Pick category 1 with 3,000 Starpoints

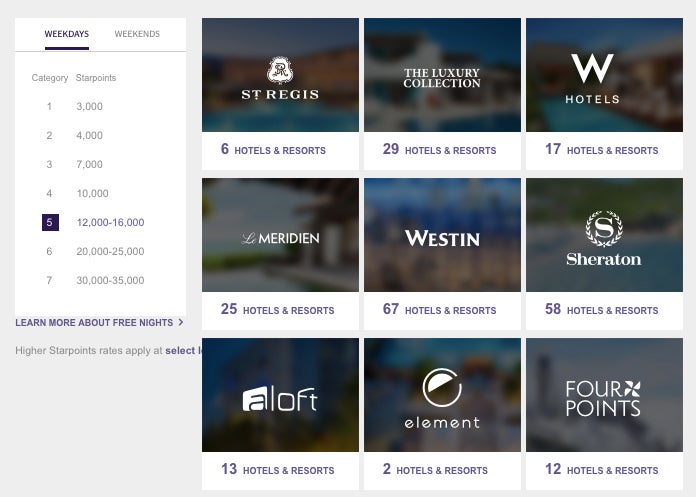75,106
